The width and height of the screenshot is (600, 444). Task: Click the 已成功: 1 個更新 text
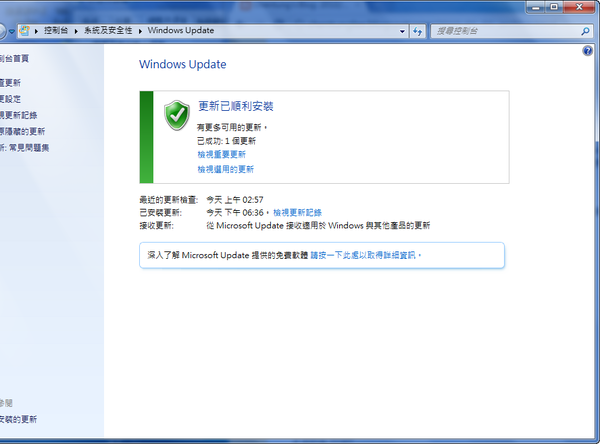[226, 141]
